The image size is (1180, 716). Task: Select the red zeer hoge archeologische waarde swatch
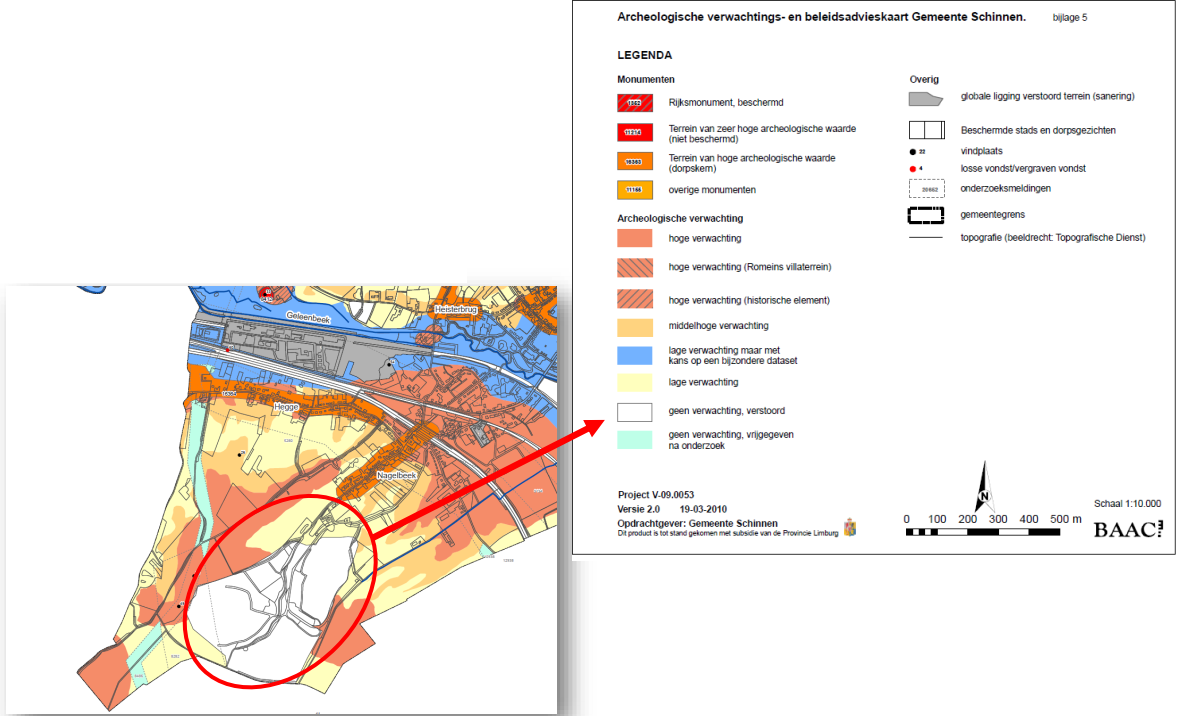point(635,133)
